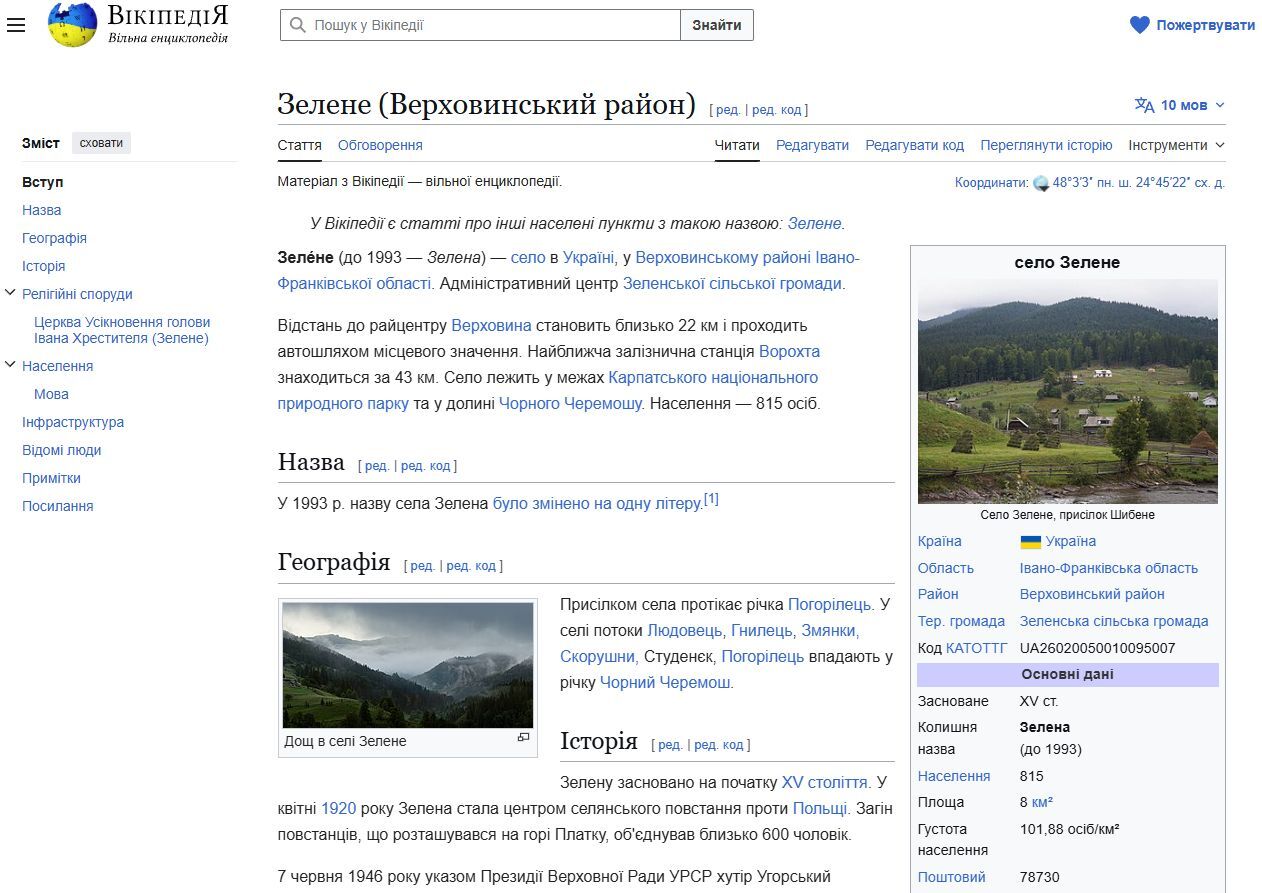Open the village photo in the infobox
The image size is (1262, 893).
click(1067, 391)
